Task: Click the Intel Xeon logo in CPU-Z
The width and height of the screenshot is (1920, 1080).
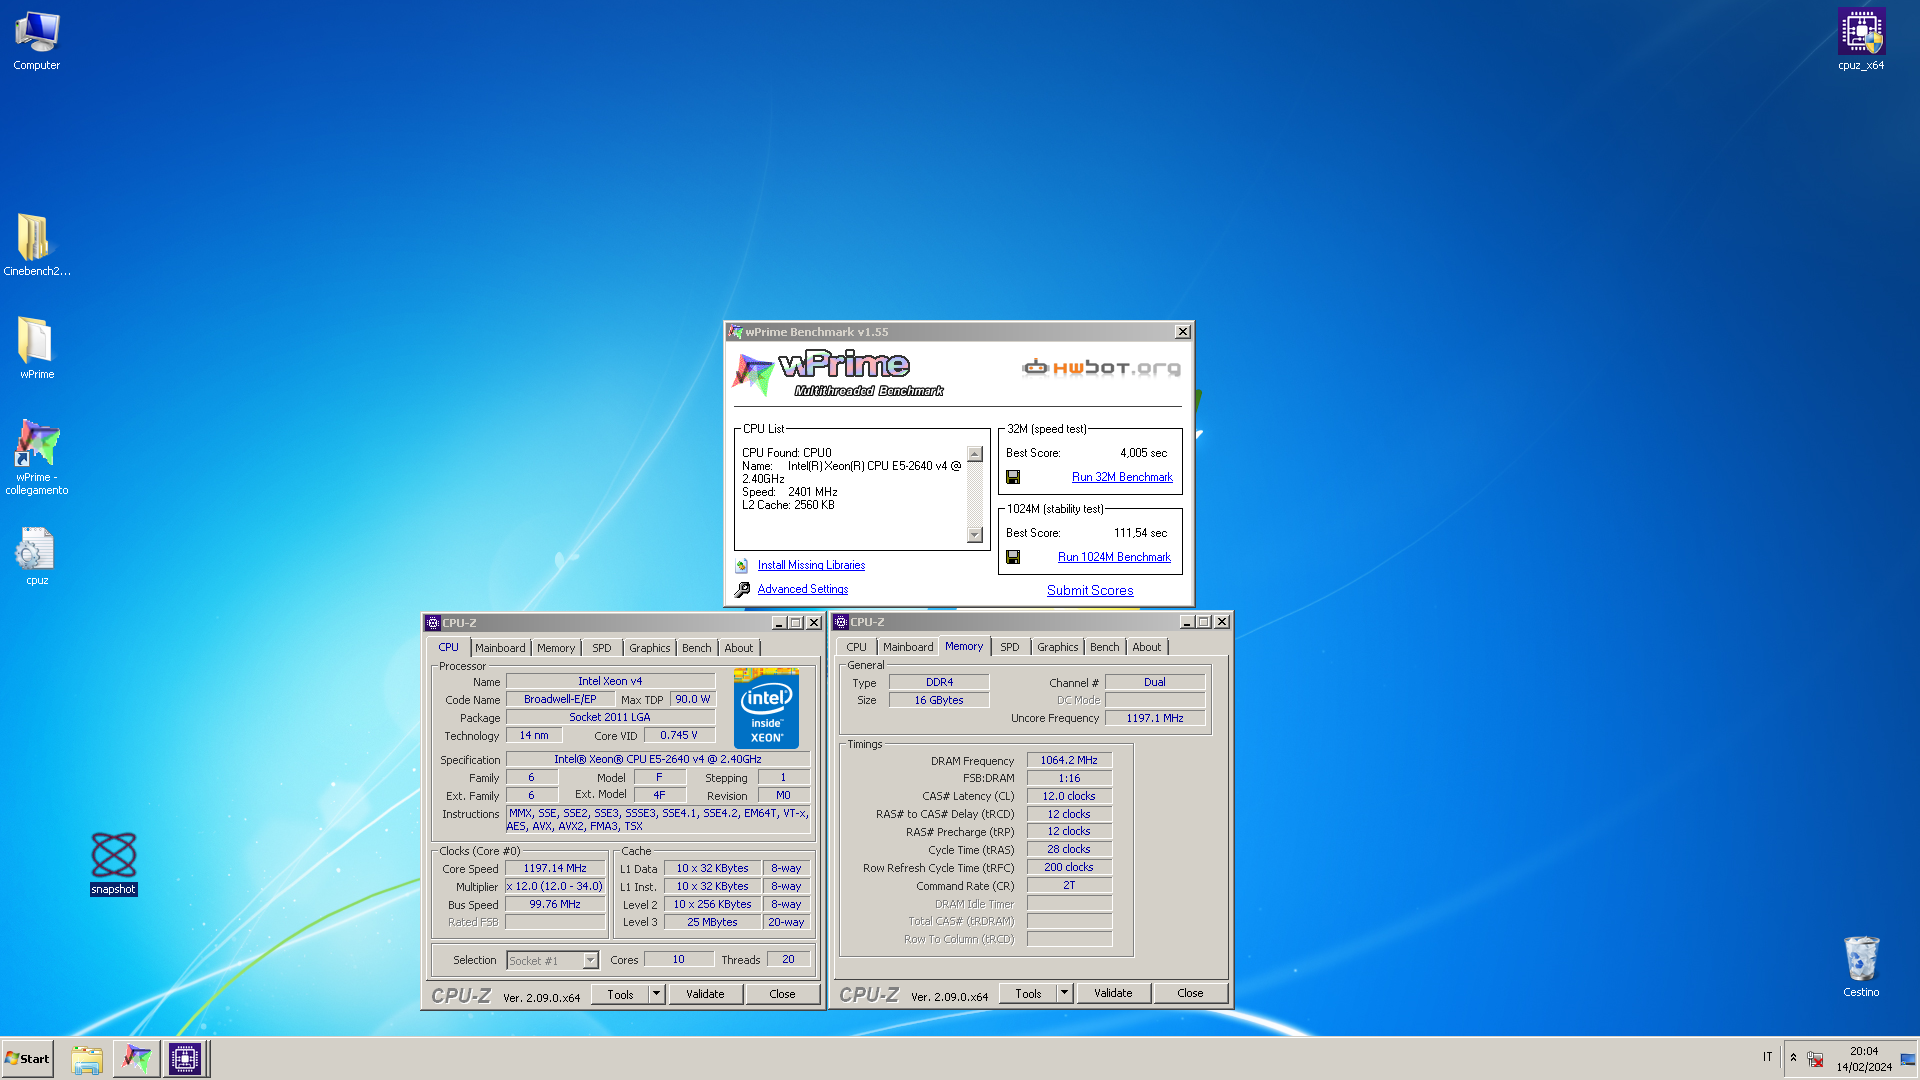Action: tap(766, 709)
